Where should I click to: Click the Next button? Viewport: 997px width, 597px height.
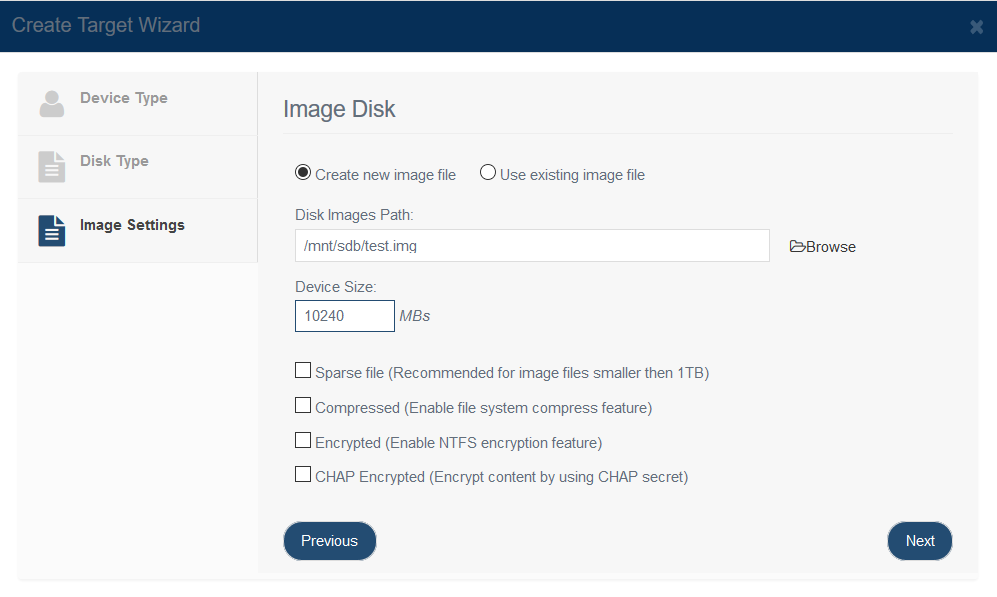coord(919,541)
